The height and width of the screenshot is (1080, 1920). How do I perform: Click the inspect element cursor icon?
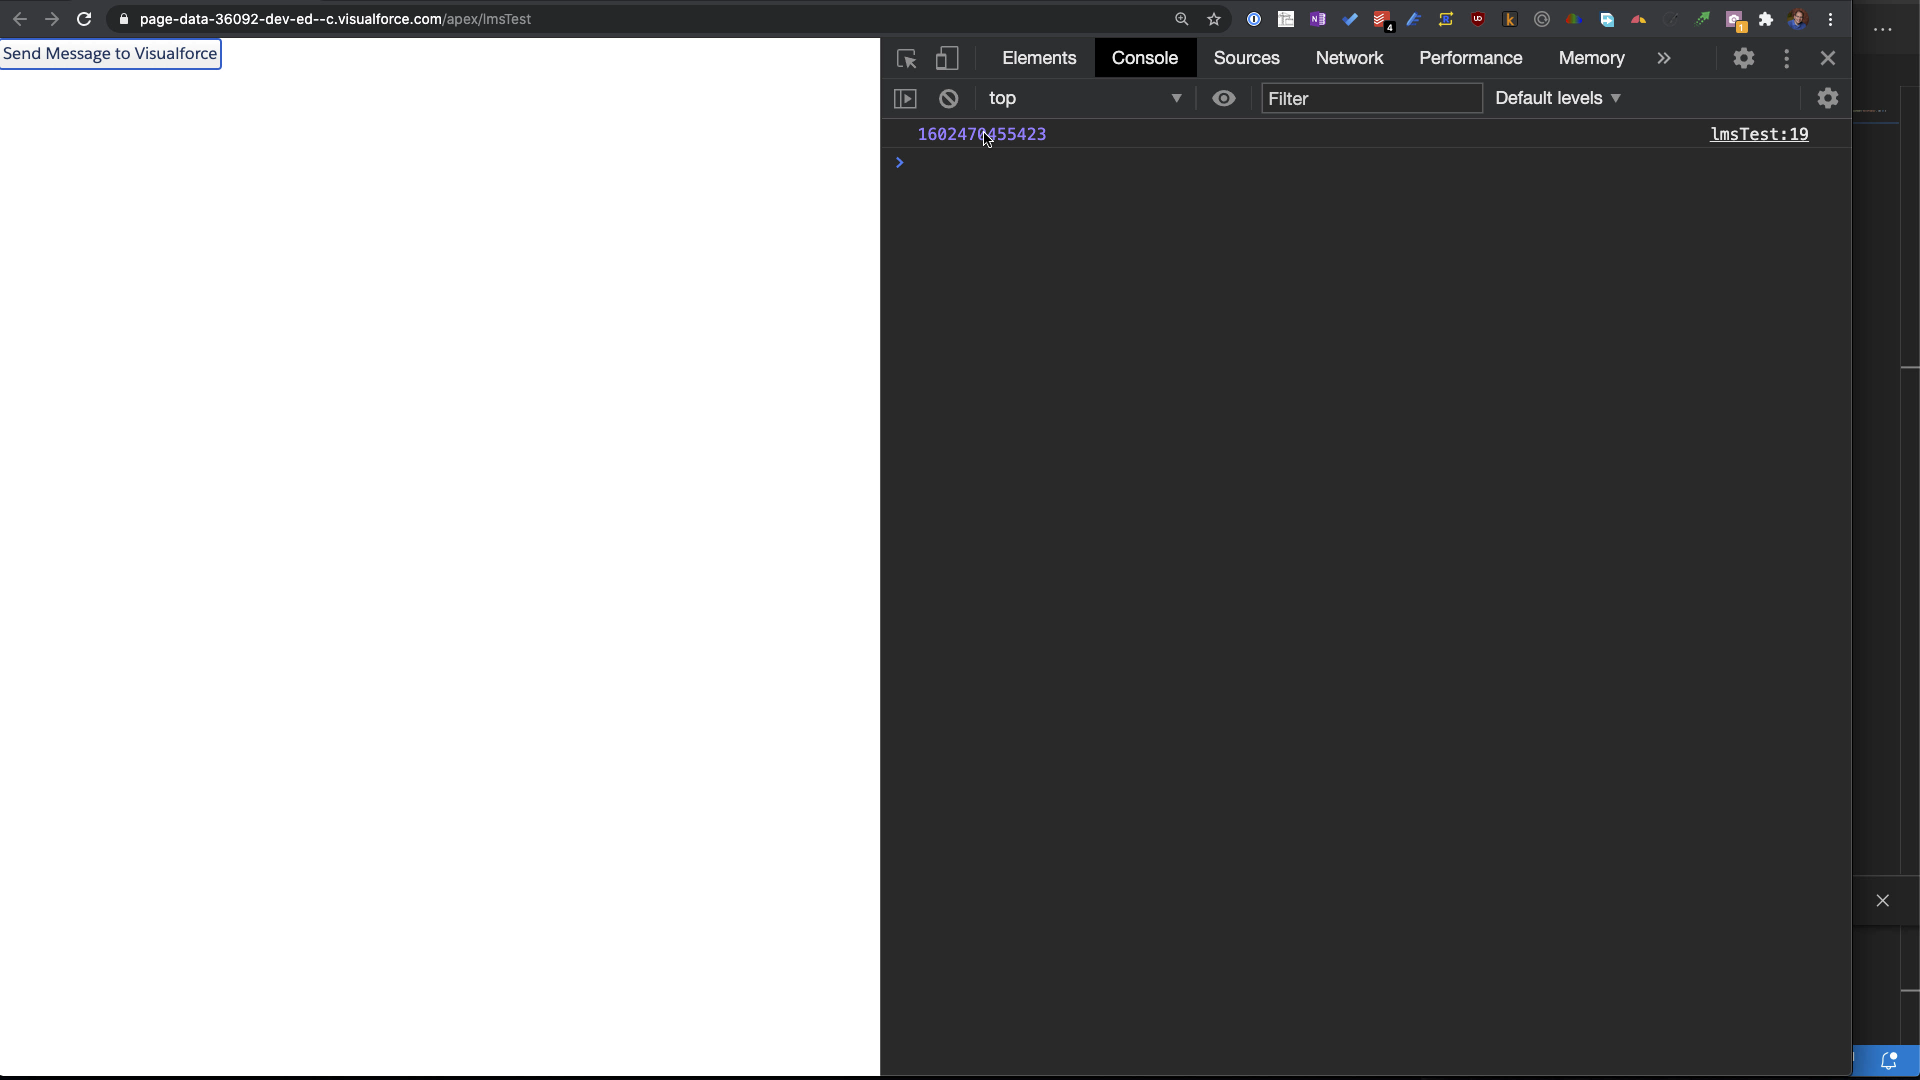(x=907, y=57)
